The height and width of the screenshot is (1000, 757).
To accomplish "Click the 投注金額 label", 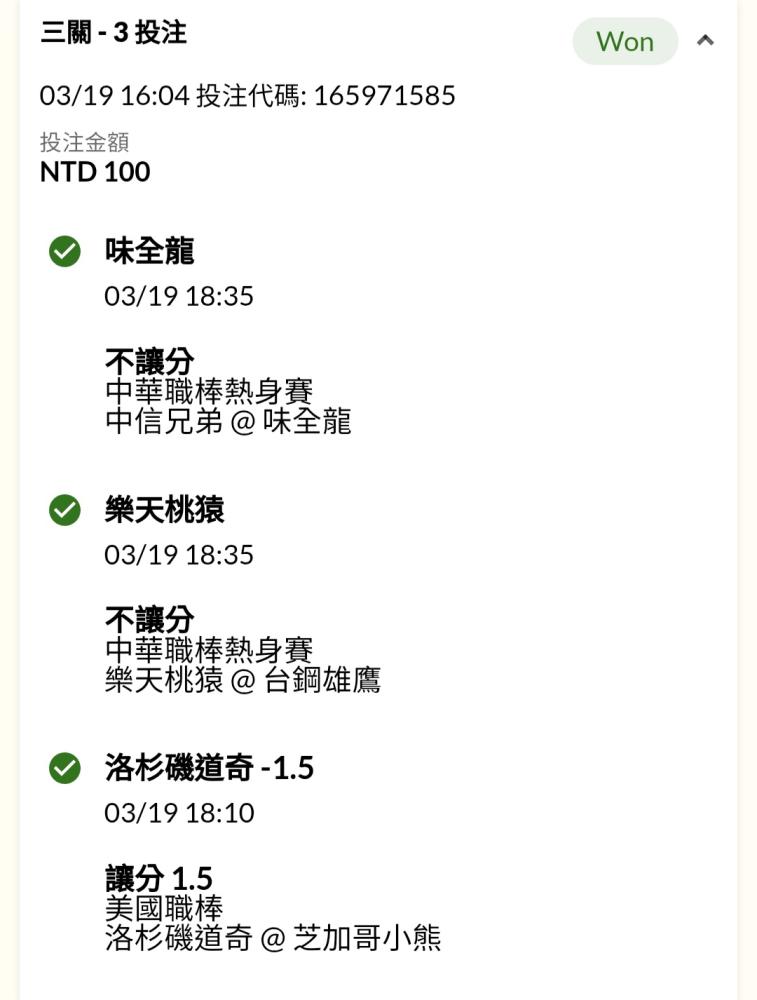I will [85, 142].
